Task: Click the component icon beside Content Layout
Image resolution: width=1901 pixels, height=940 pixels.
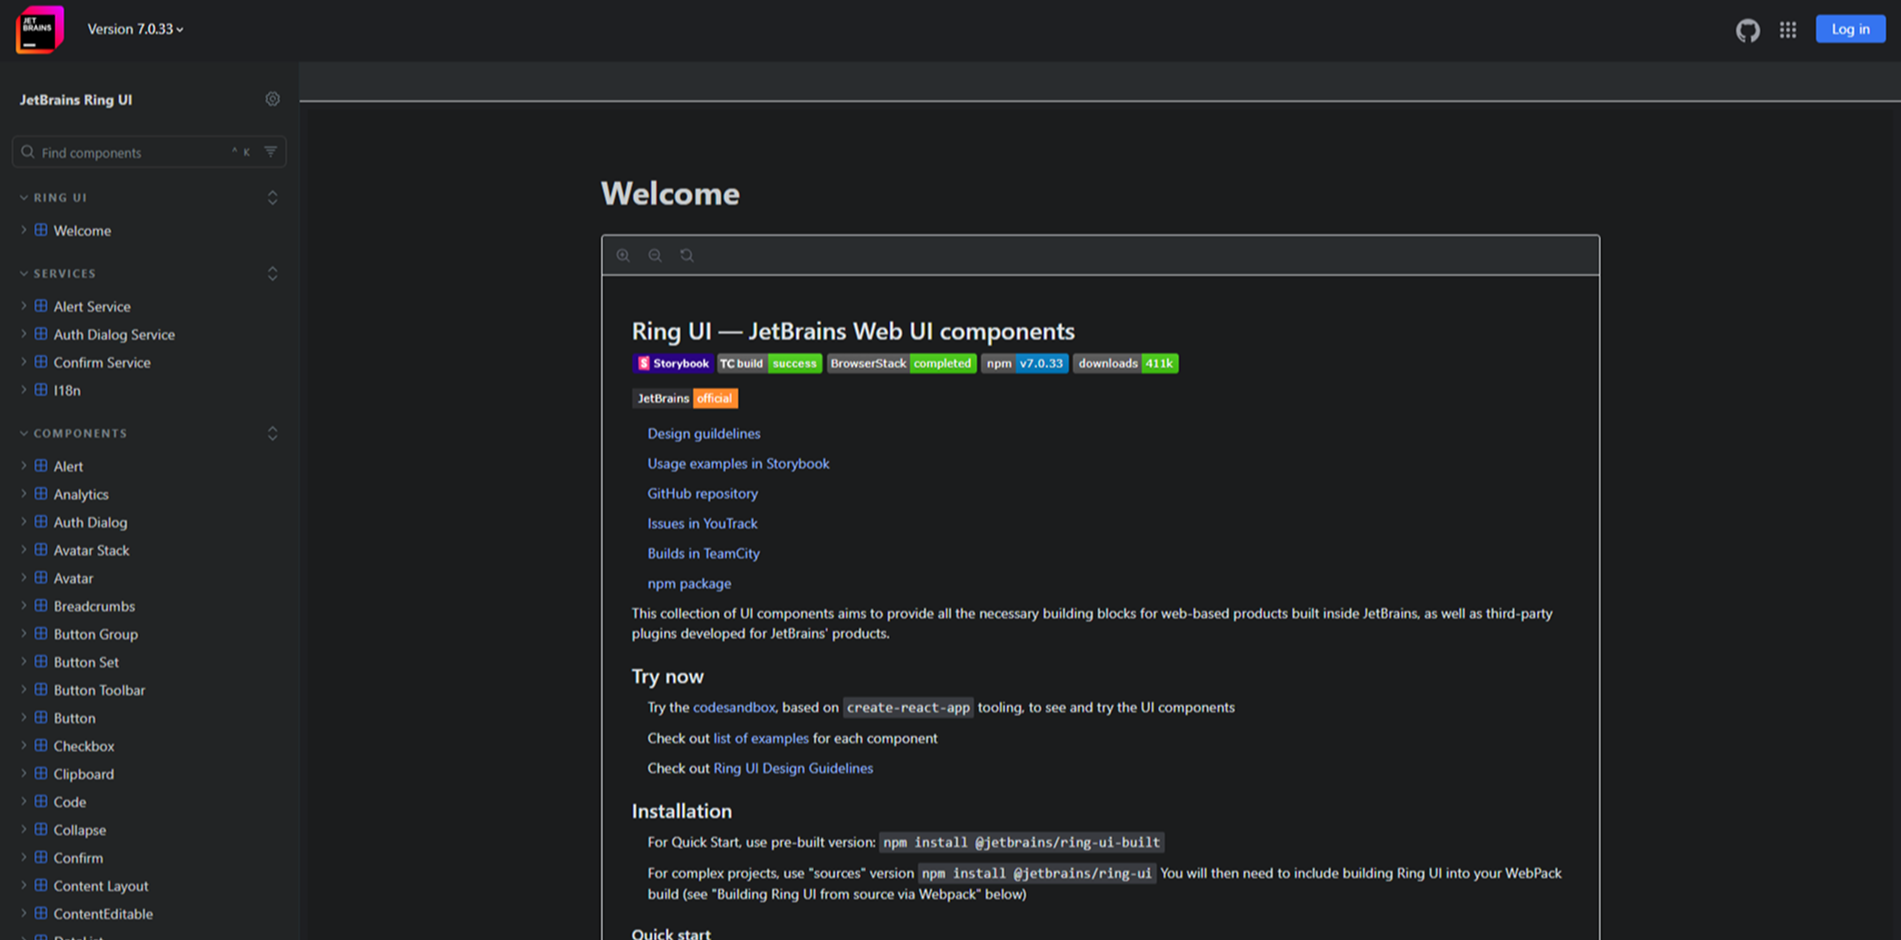Action: coord(41,886)
